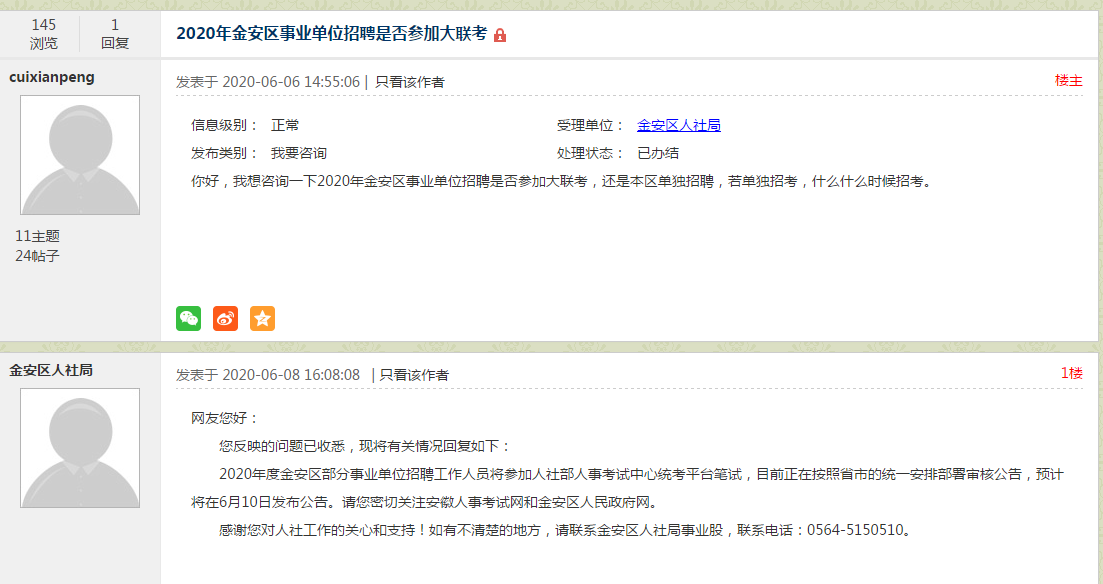Click 金安区人社局's avatar image
The width and height of the screenshot is (1103, 584).
(80, 448)
